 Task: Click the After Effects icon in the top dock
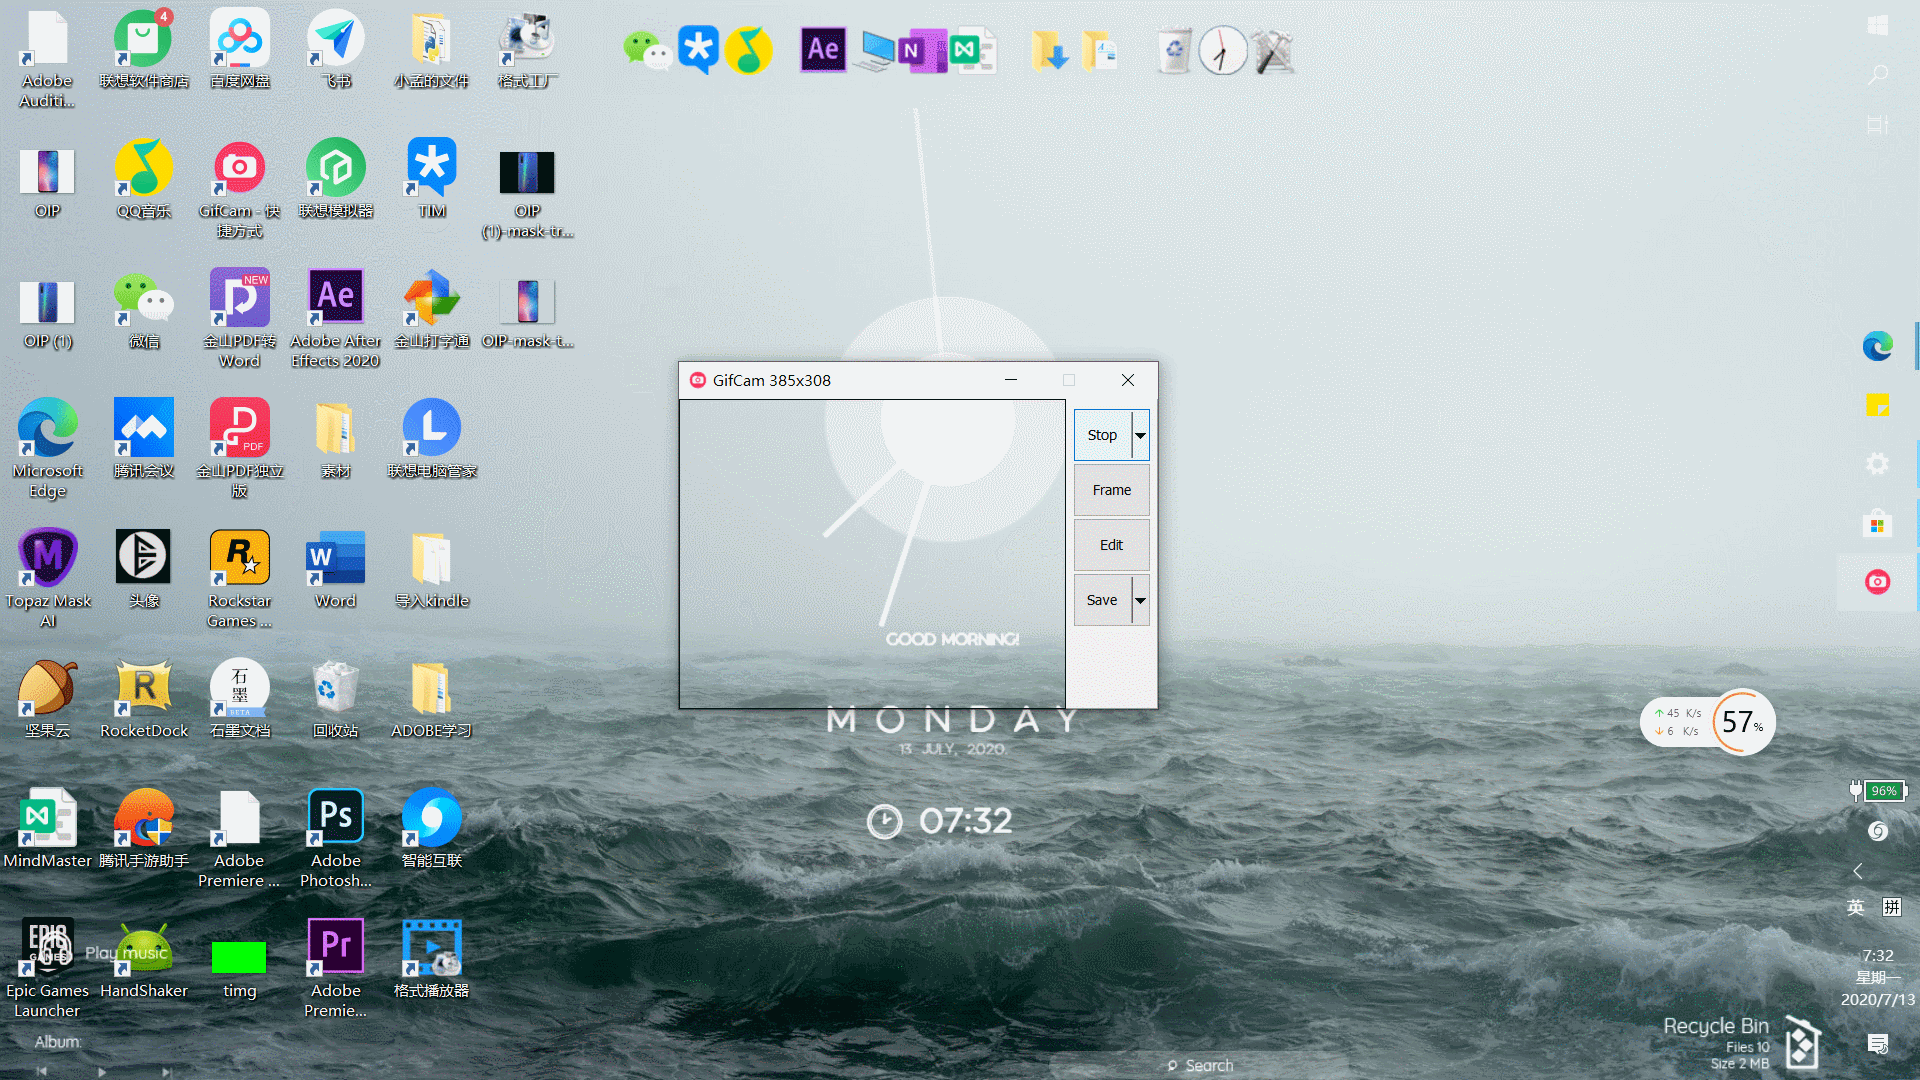[824, 49]
